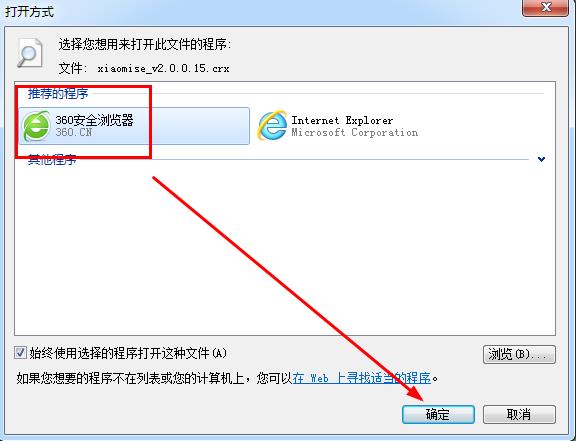Image resolution: width=576 pixels, height=441 pixels.
Task: Click the 其他程序 group header
Action: coord(52,160)
